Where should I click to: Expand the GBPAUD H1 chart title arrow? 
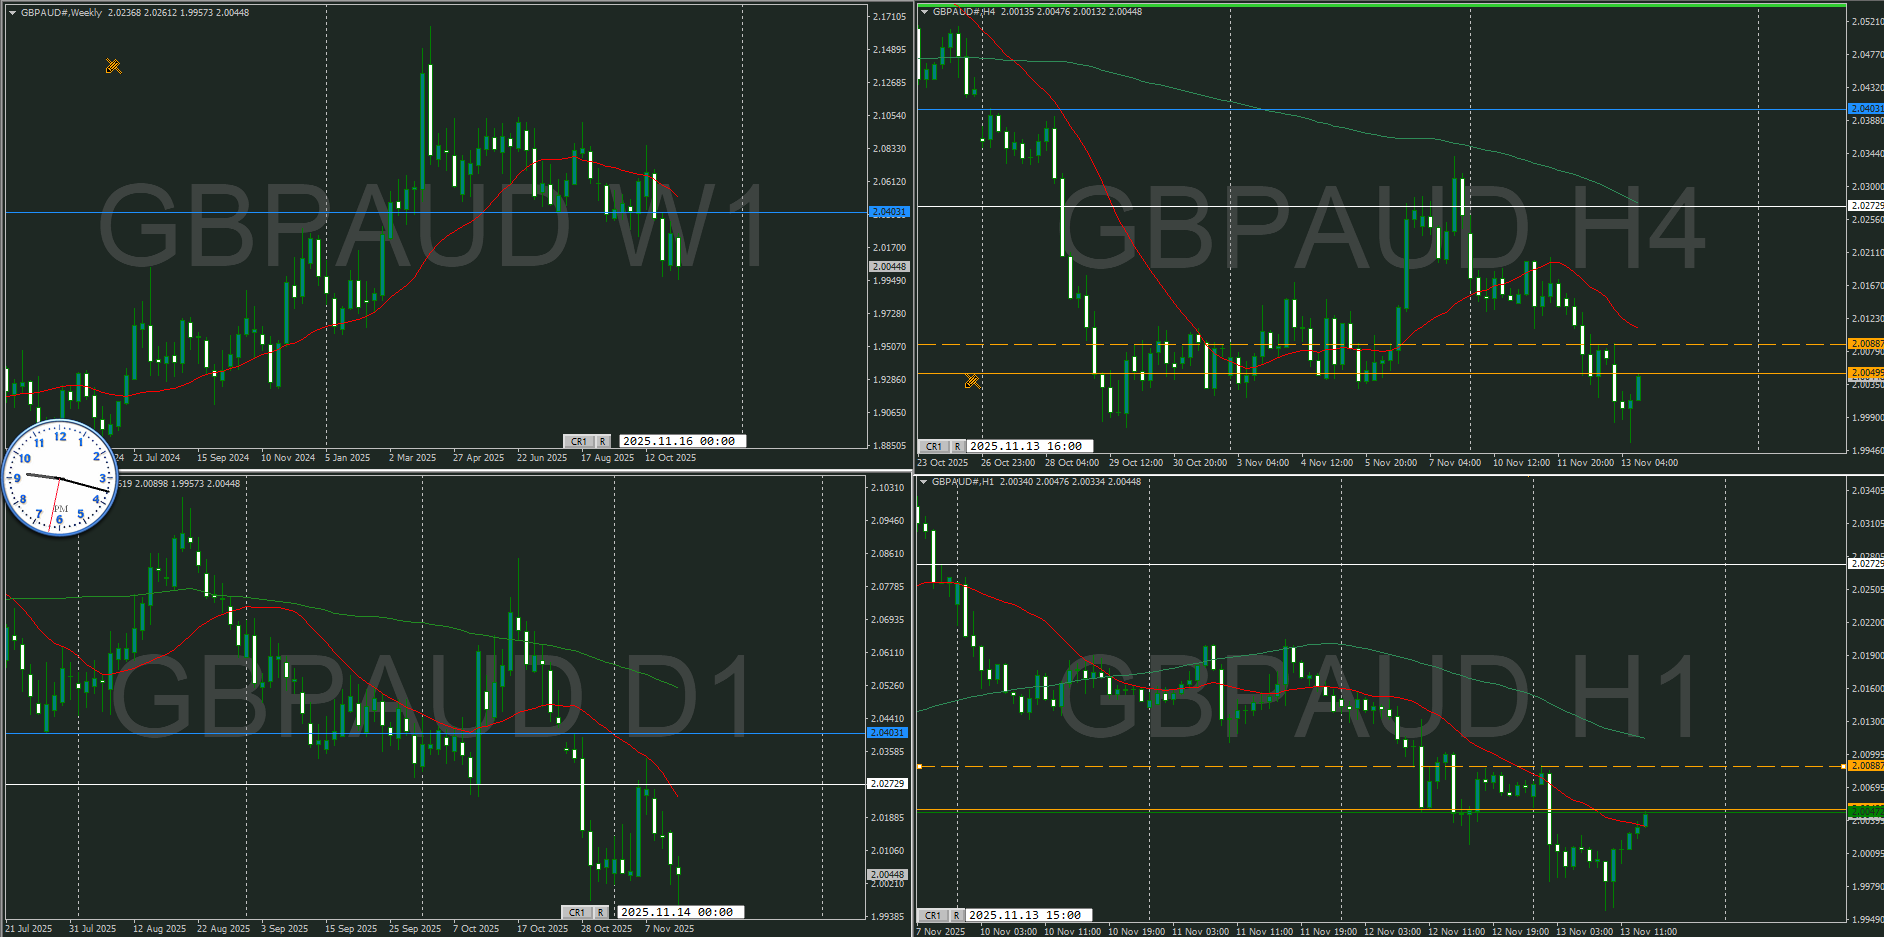click(x=923, y=482)
